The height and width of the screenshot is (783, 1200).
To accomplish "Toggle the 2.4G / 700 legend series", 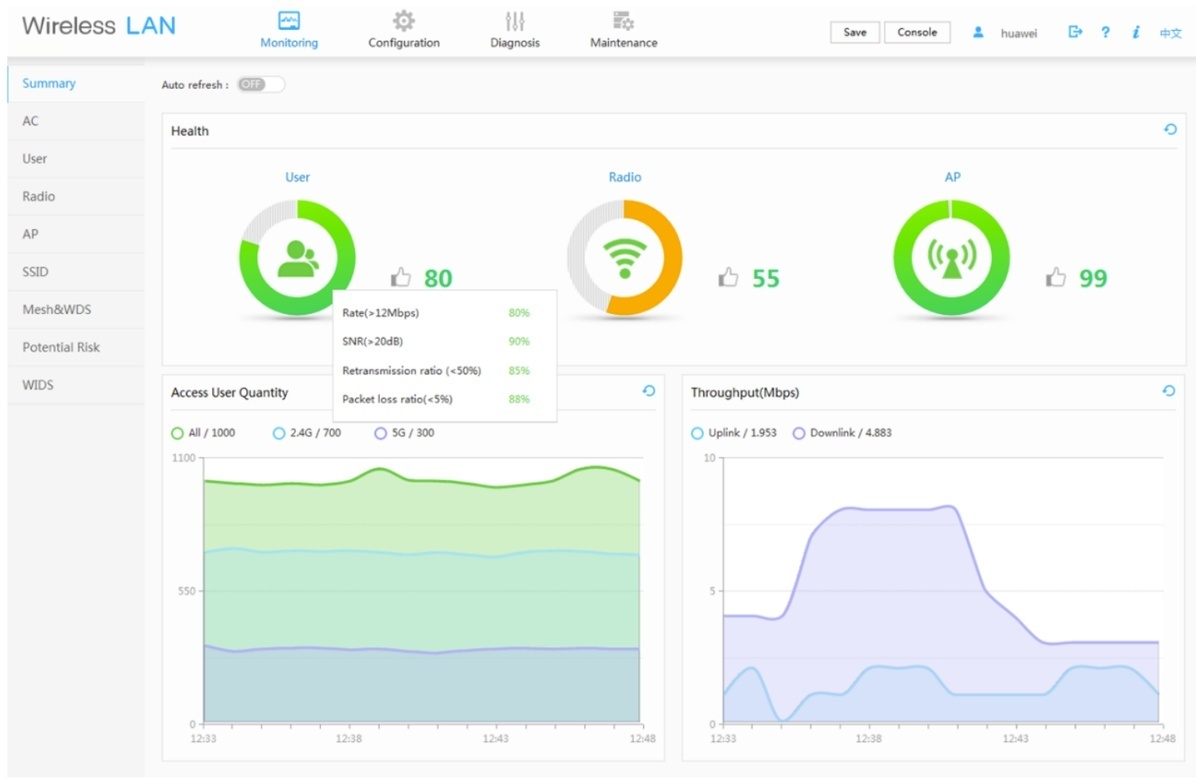I will [307, 433].
